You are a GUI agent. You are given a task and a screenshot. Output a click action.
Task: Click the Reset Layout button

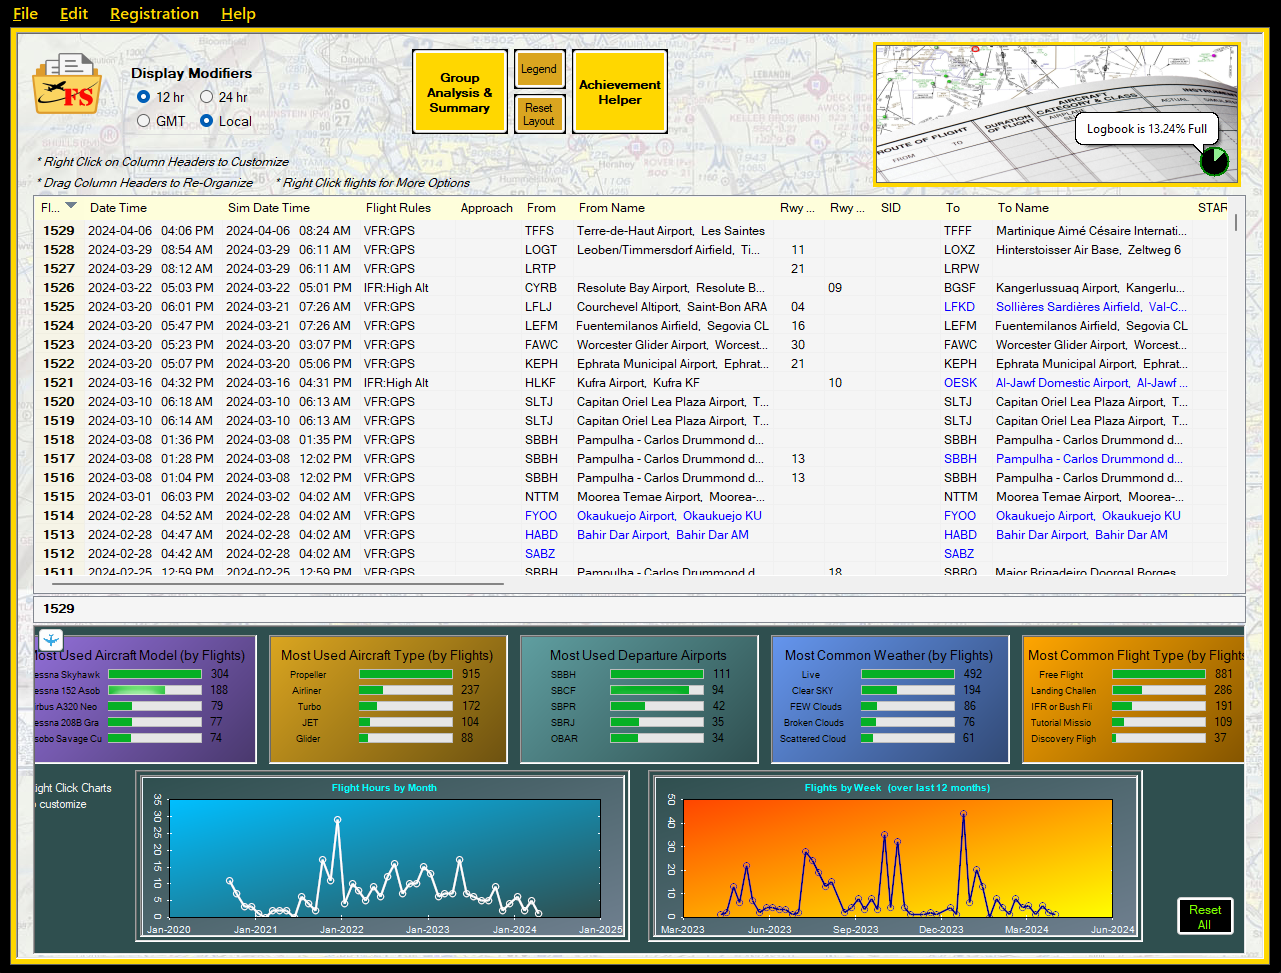click(x=539, y=114)
